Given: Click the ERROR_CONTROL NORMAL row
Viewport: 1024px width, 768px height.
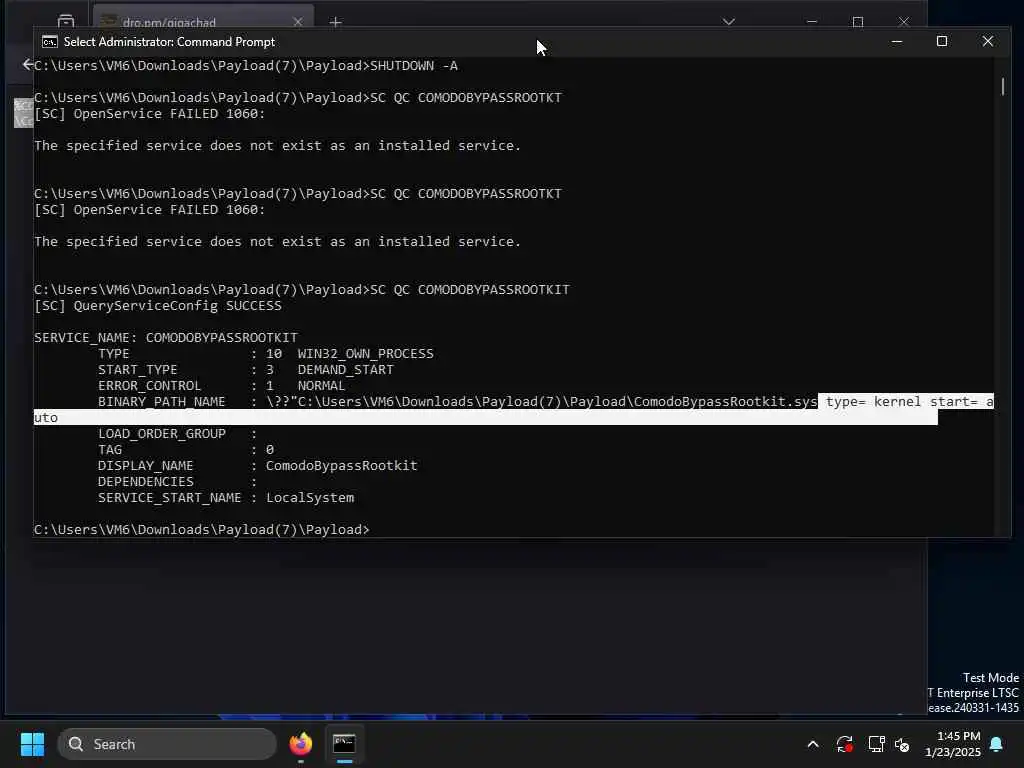Looking at the screenshot, I should 221,386.
